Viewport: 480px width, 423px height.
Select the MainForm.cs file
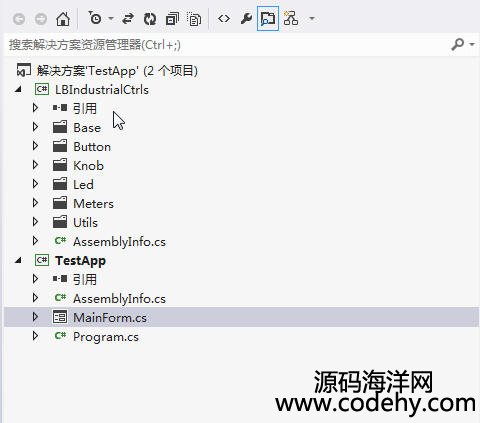pyautogui.click(x=110, y=317)
